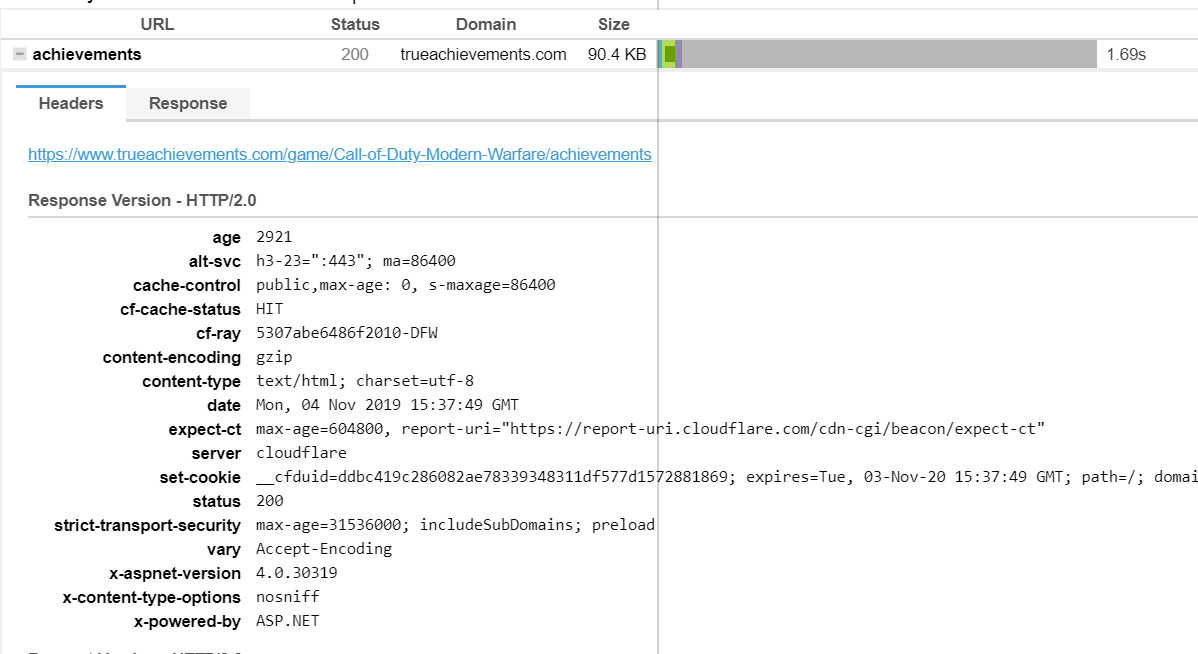Screen dimensions: 1198x654
Task: Click the 1.69s timing bar
Action: (877, 54)
